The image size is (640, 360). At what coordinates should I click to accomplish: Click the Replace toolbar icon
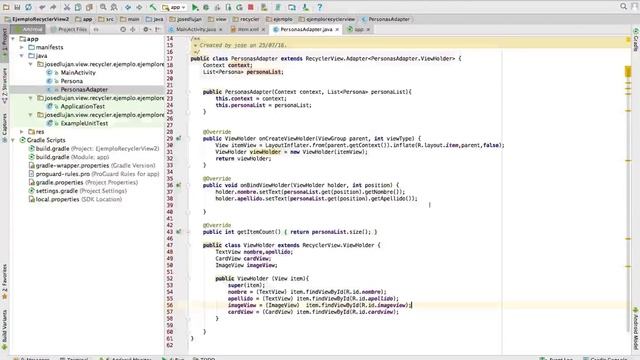[114, 7]
